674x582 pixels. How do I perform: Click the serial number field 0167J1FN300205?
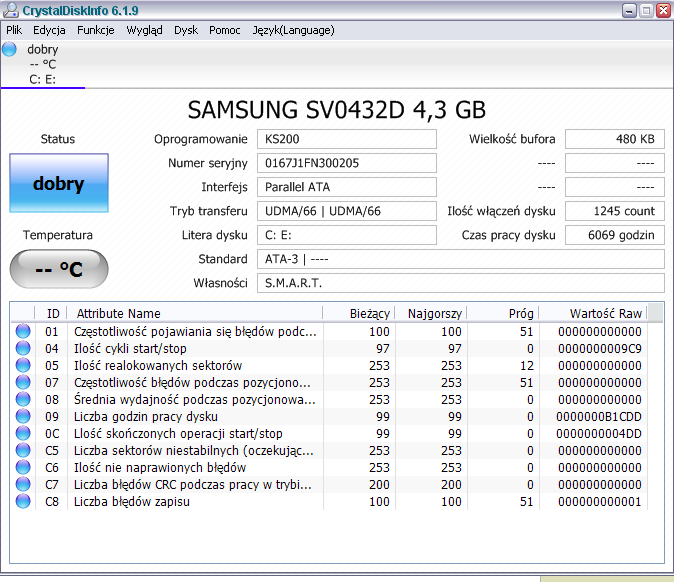[347, 163]
